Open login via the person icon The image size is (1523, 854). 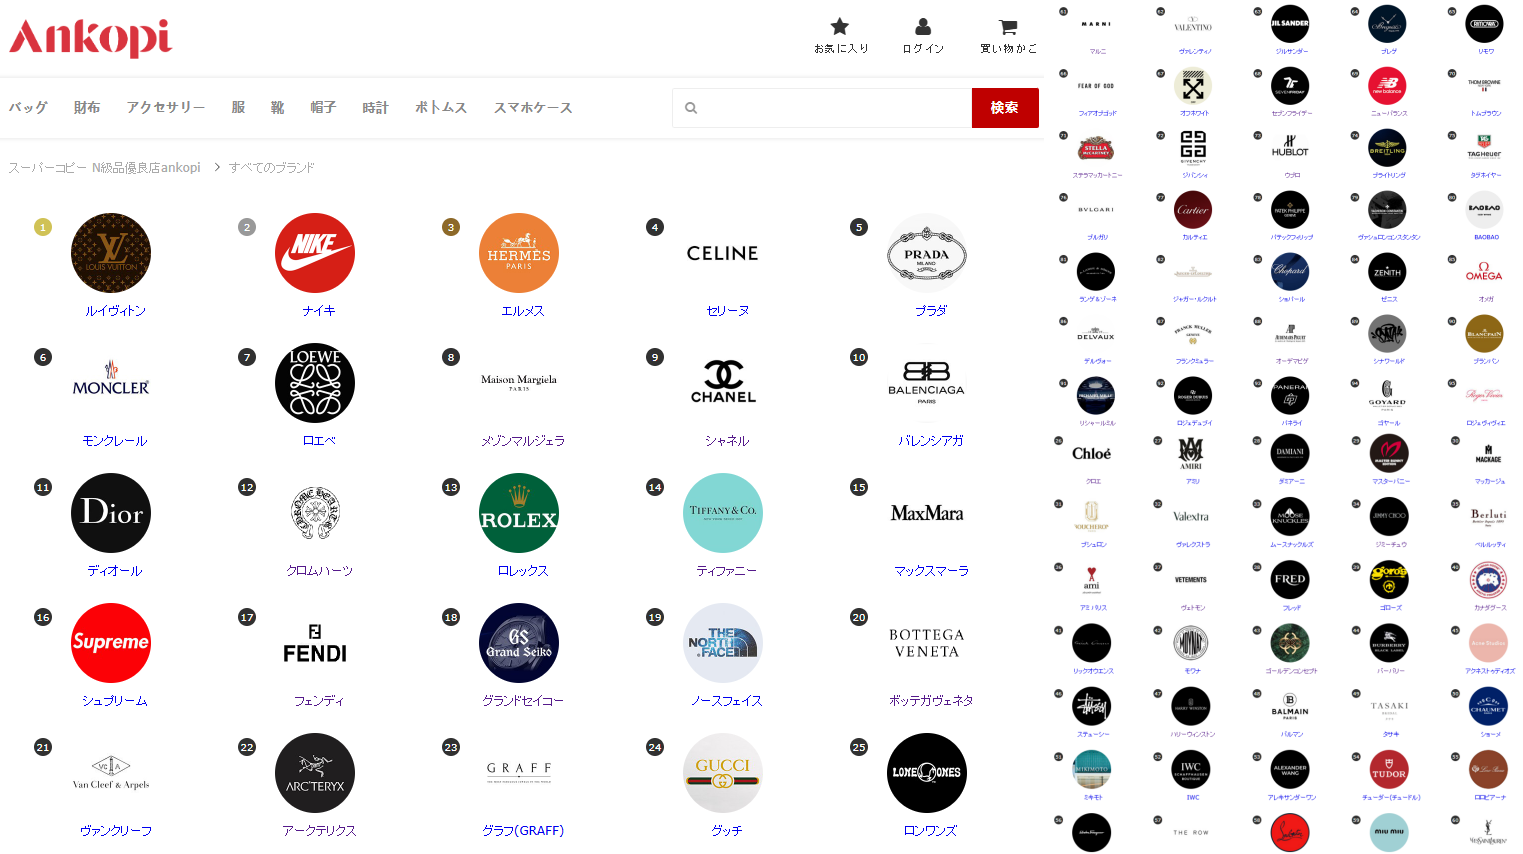[x=923, y=26]
